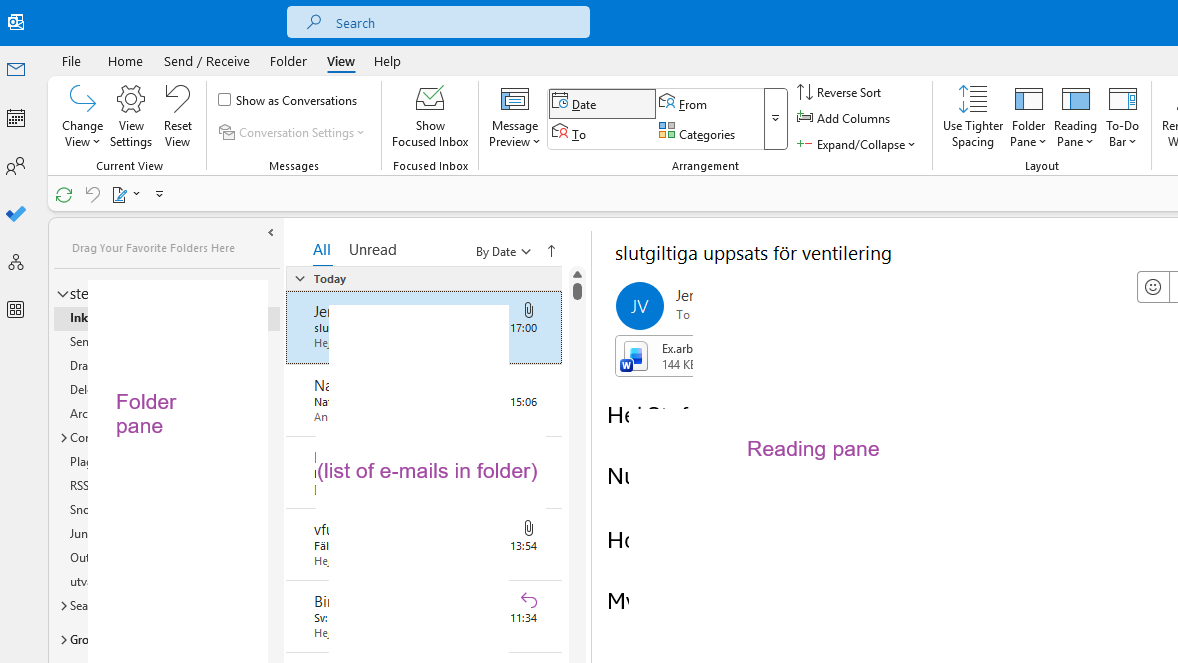Open the To Do checkmark icon

tap(16, 214)
